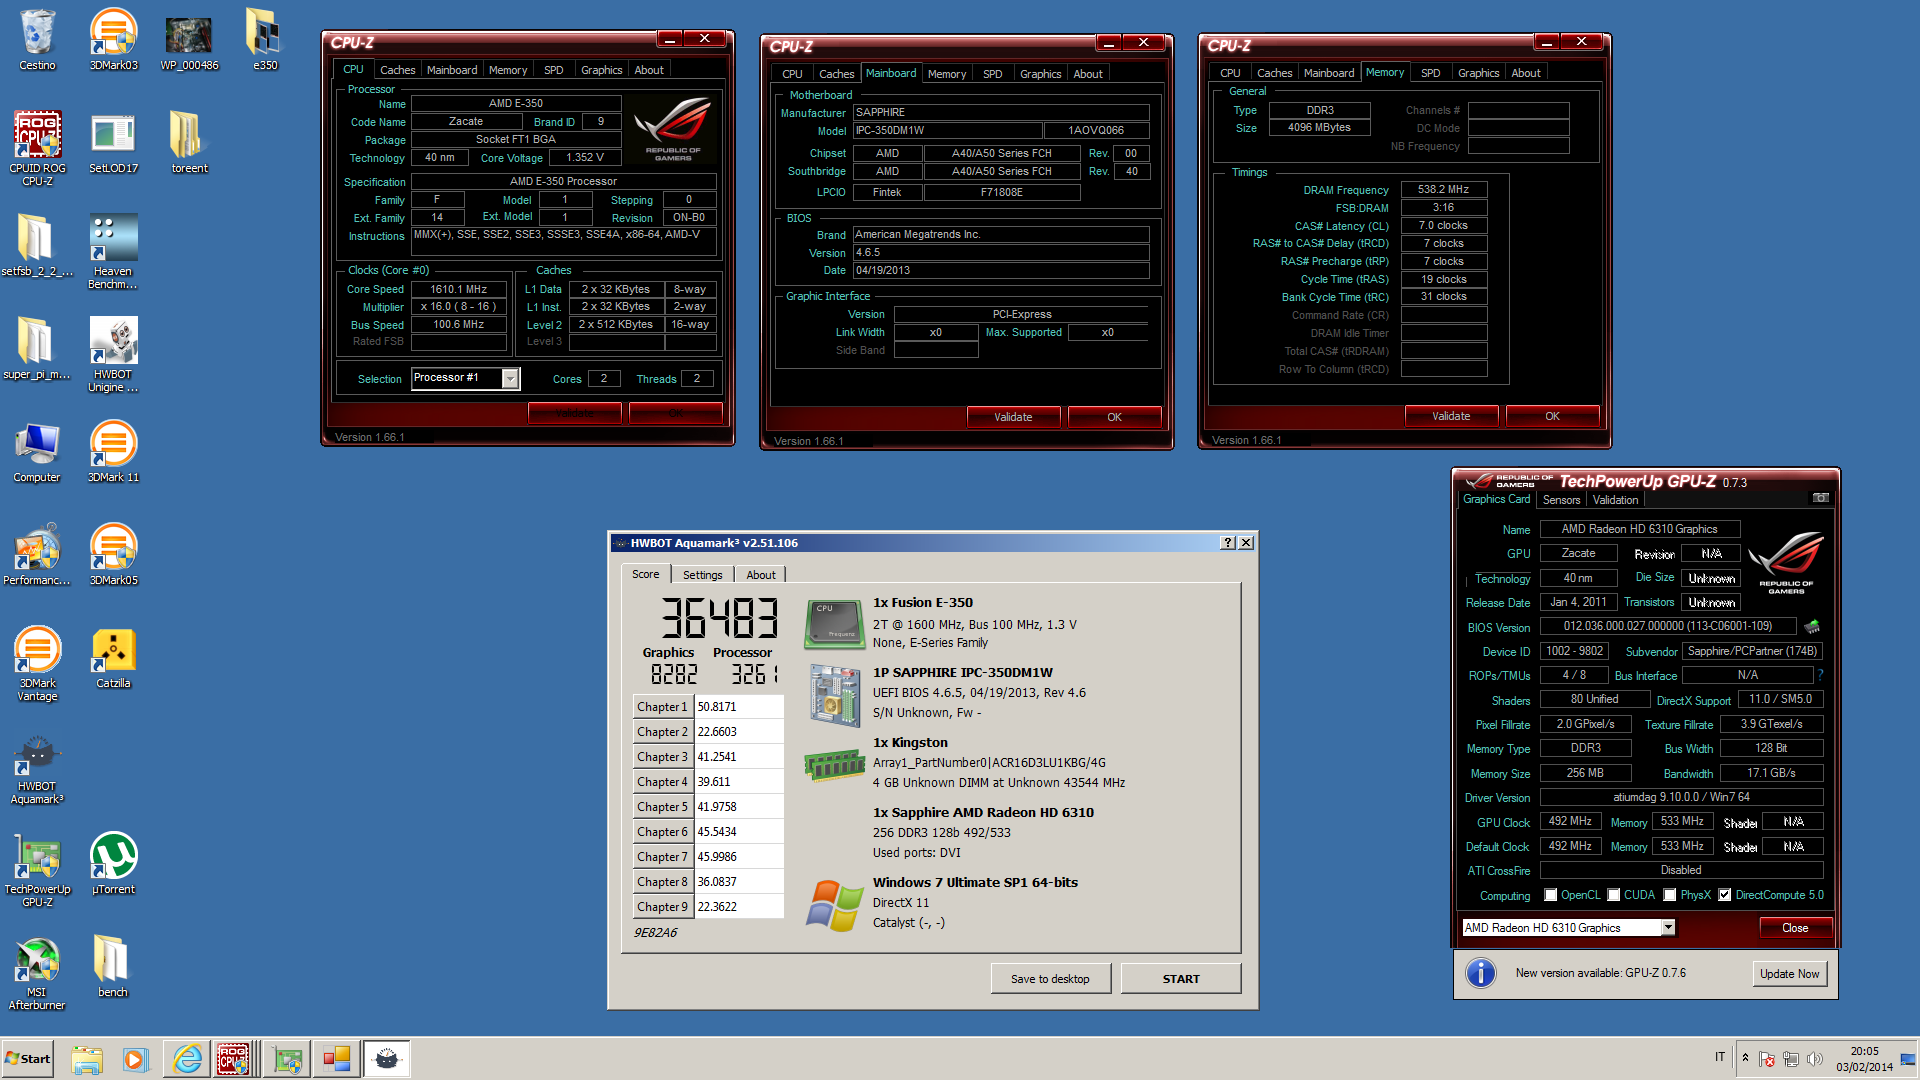Click Save to desktop button
The height and width of the screenshot is (1080, 1920).
pyautogui.click(x=1050, y=979)
